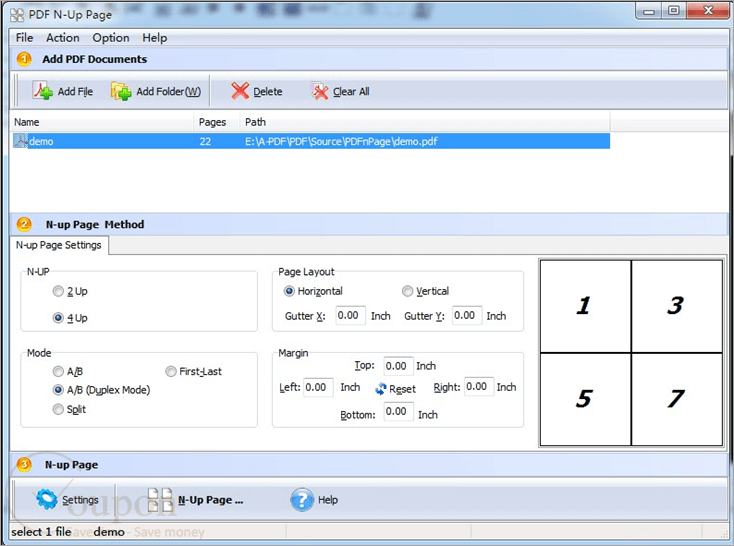Click the red Delete X icon

pos(240,91)
